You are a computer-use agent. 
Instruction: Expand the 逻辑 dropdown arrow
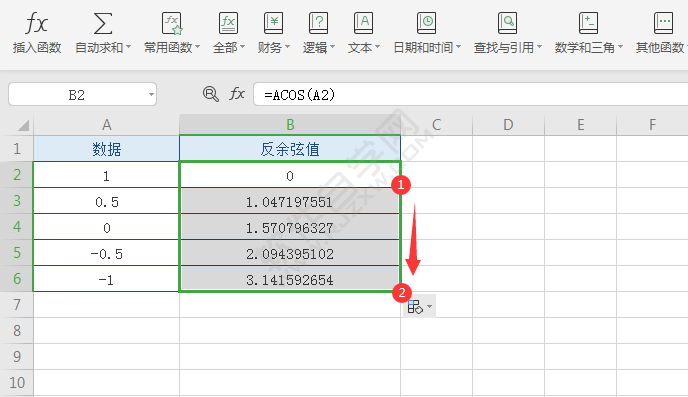coord(333,46)
